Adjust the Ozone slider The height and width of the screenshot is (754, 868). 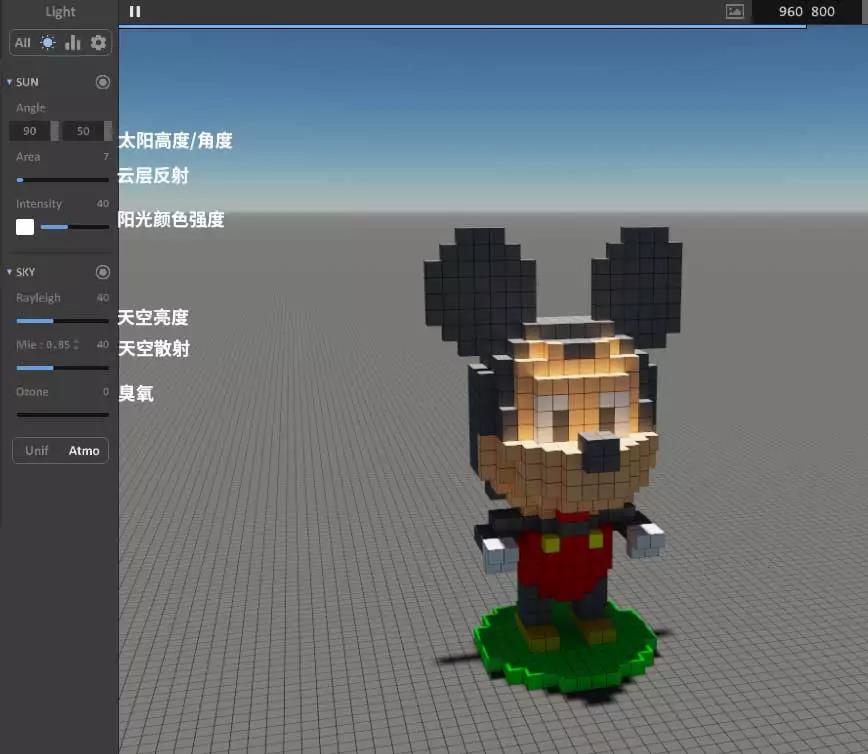(62, 414)
